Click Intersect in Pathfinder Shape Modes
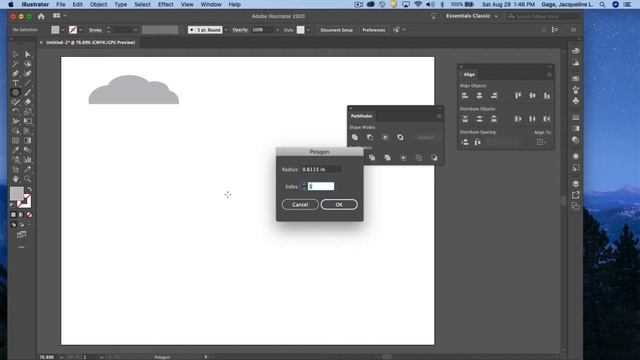Viewport: 640px width, 360px height. [x=385, y=138]
